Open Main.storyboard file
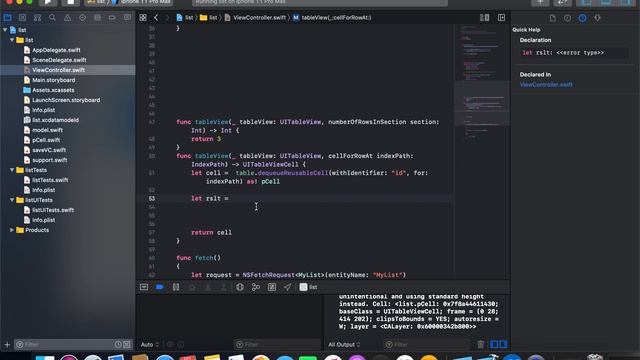The image size is (640, 360). click(x=53, y=80)
